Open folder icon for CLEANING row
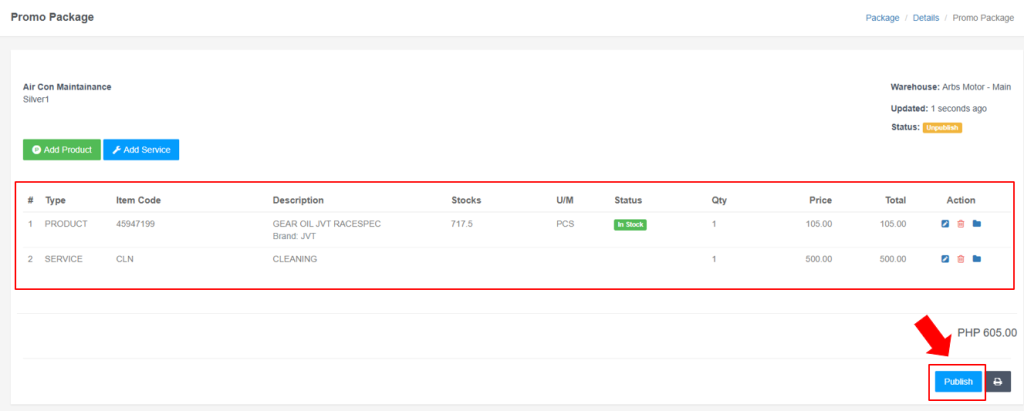 (x=977, y=259)
